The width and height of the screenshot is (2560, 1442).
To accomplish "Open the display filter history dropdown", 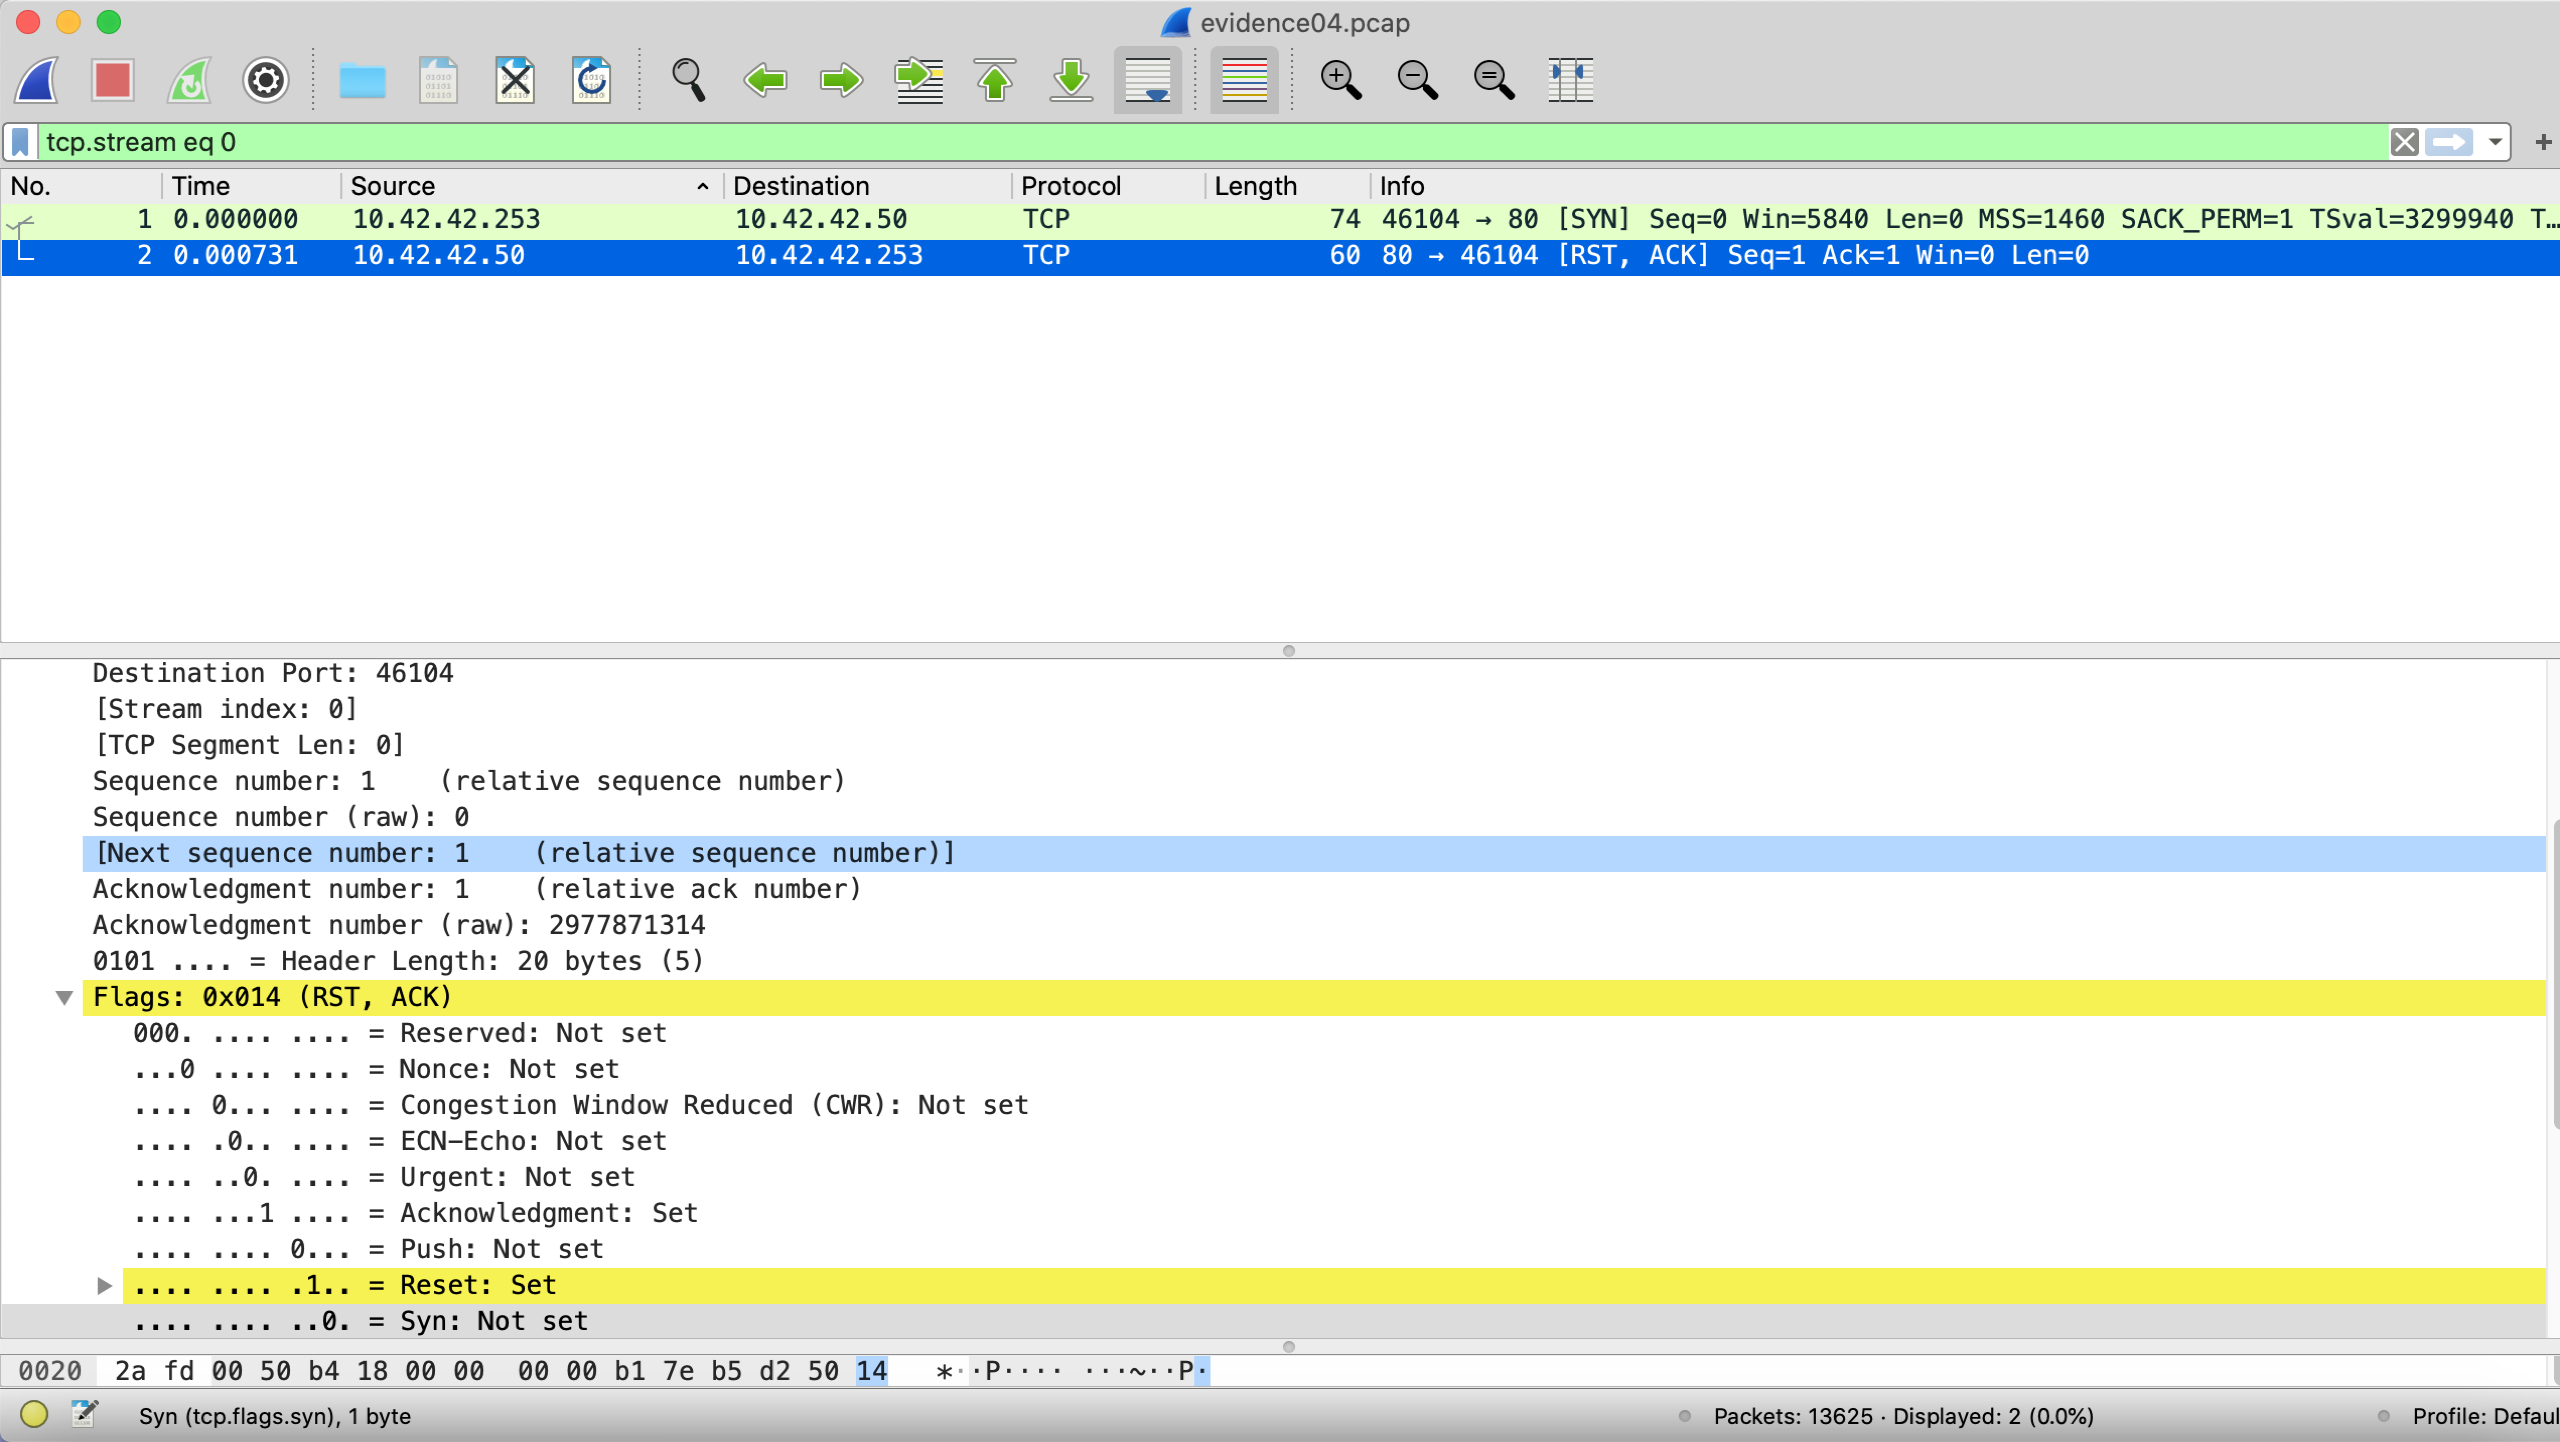I will (x=2496, y=142).
